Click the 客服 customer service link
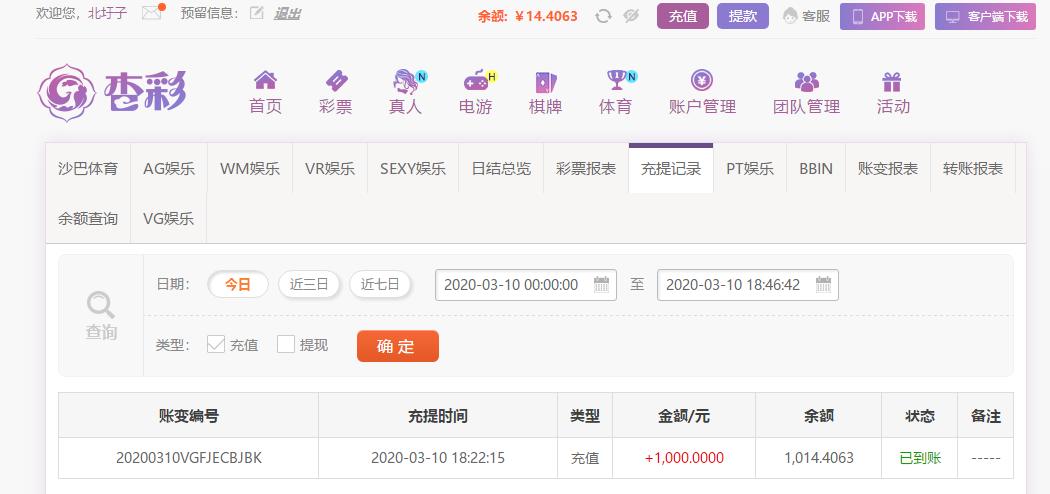This screenshot has width=1050, height=494. [x=807, y=16]
